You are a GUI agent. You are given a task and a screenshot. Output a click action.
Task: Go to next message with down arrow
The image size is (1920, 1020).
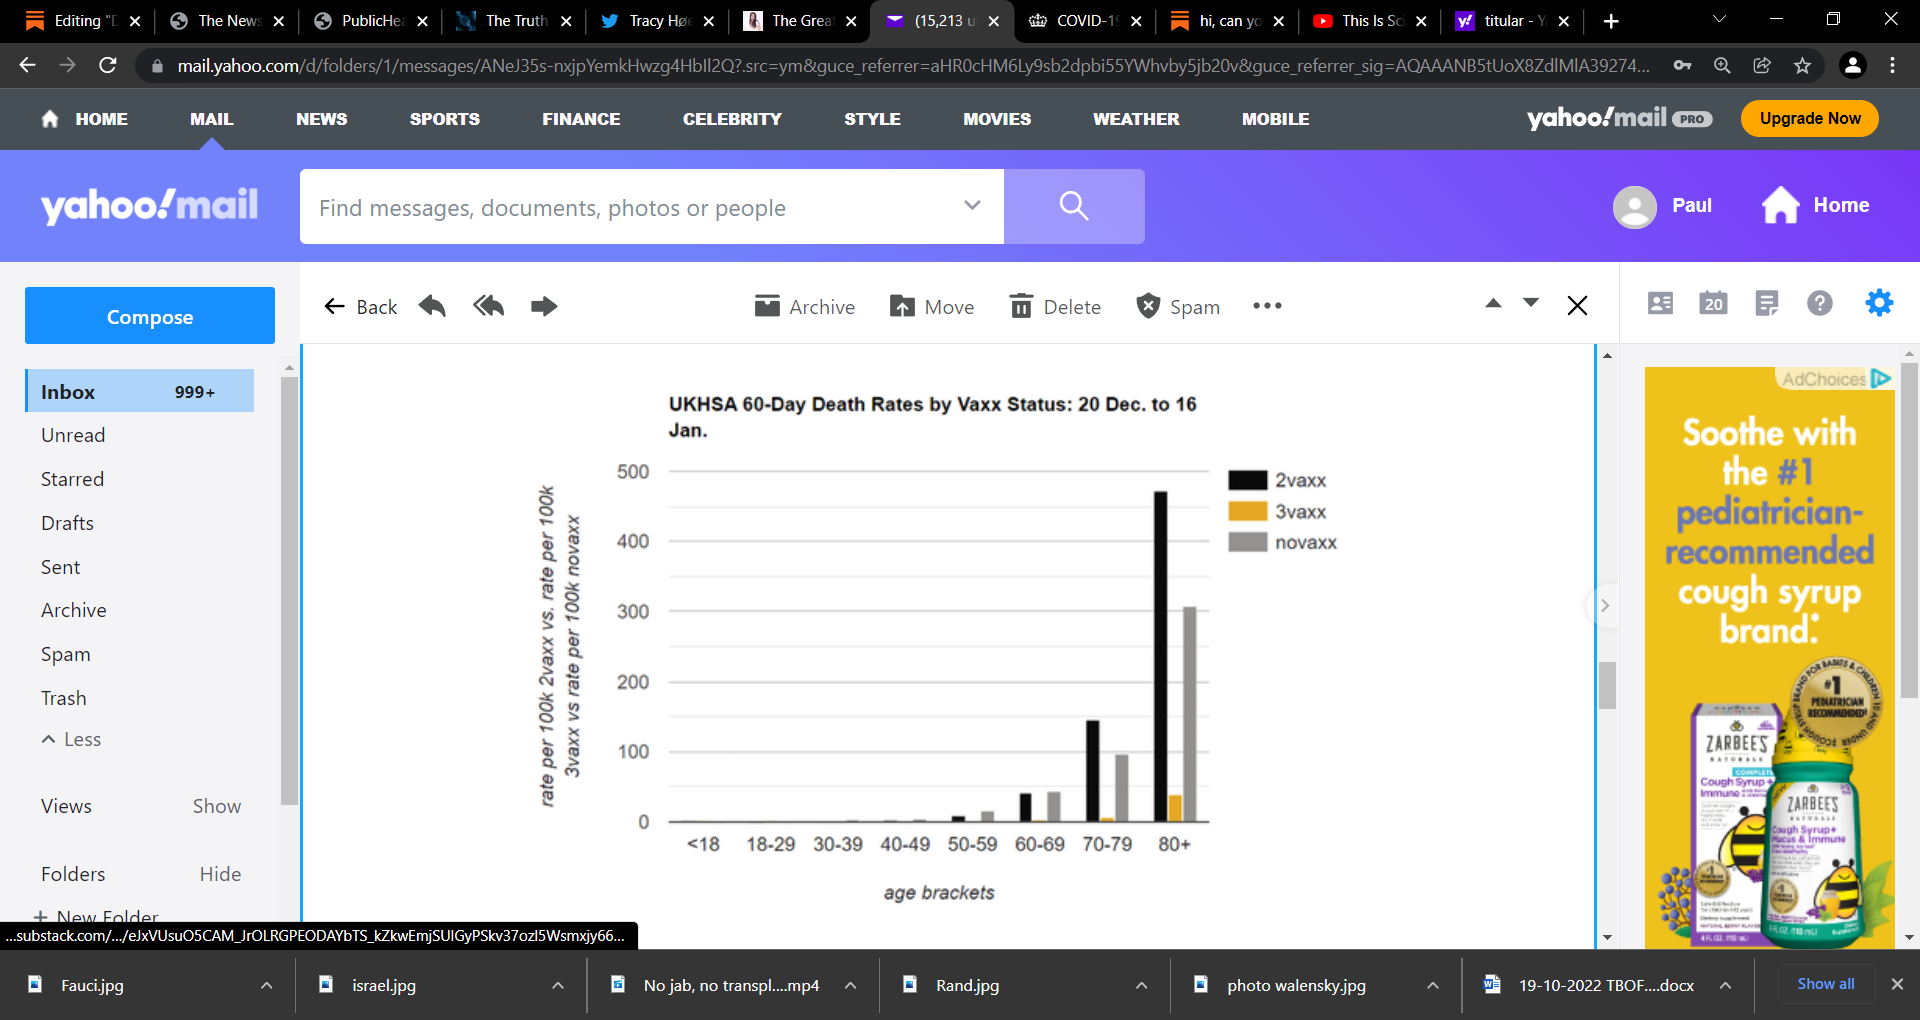[1530, 303]
